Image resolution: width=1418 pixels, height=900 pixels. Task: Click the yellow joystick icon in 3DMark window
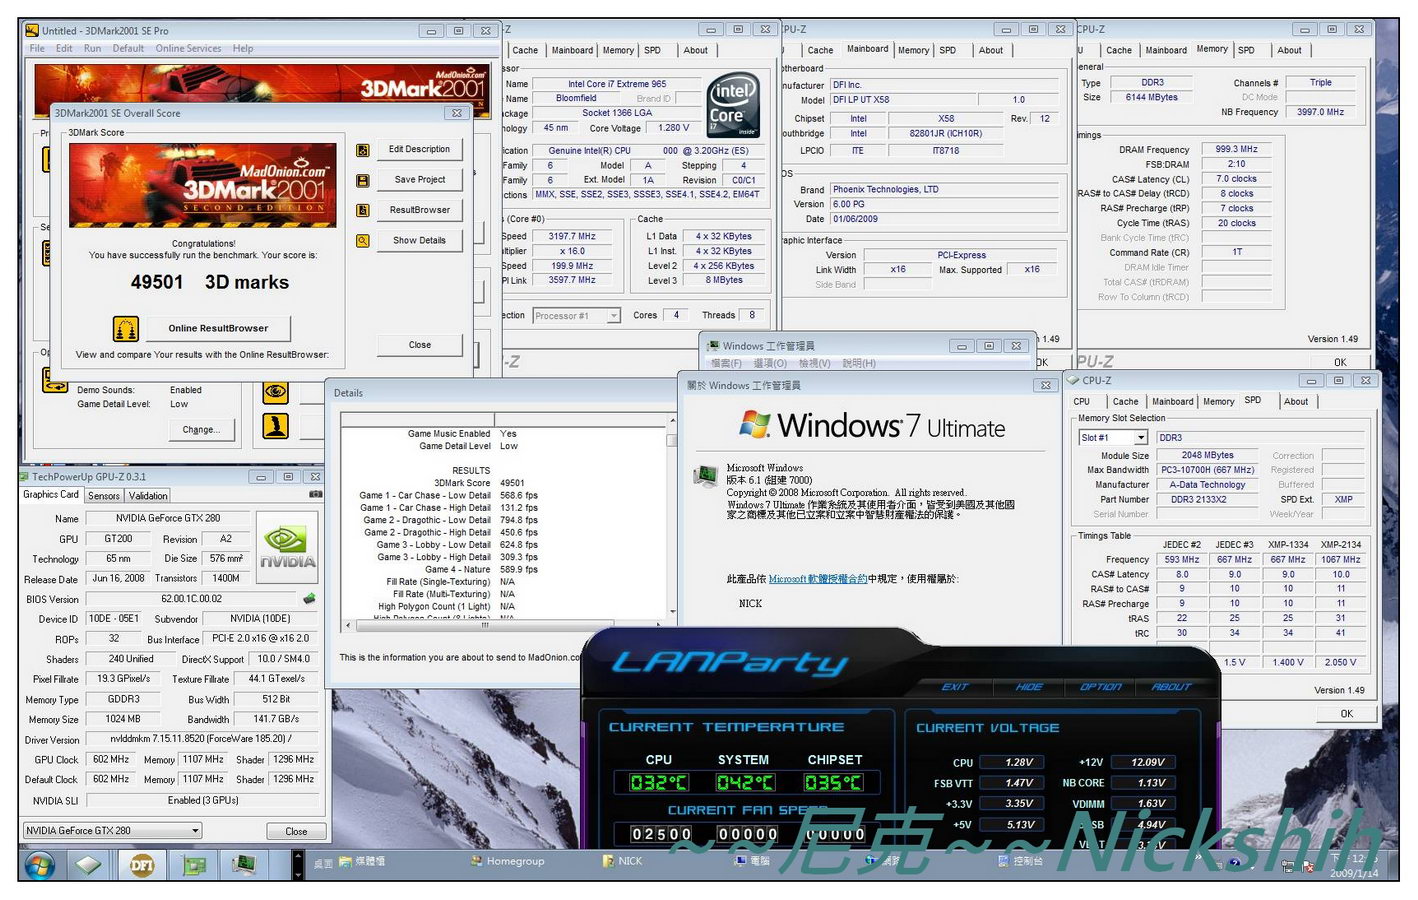[x=276, y=426]
